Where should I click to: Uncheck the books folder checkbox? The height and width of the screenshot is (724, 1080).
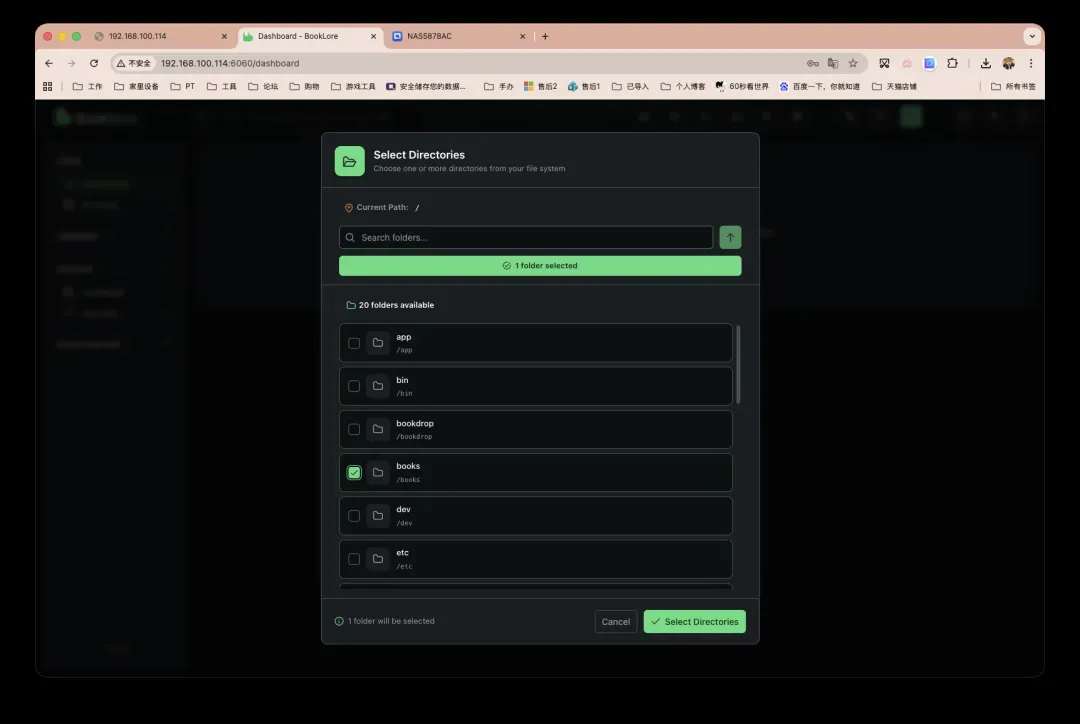point(354,473)
